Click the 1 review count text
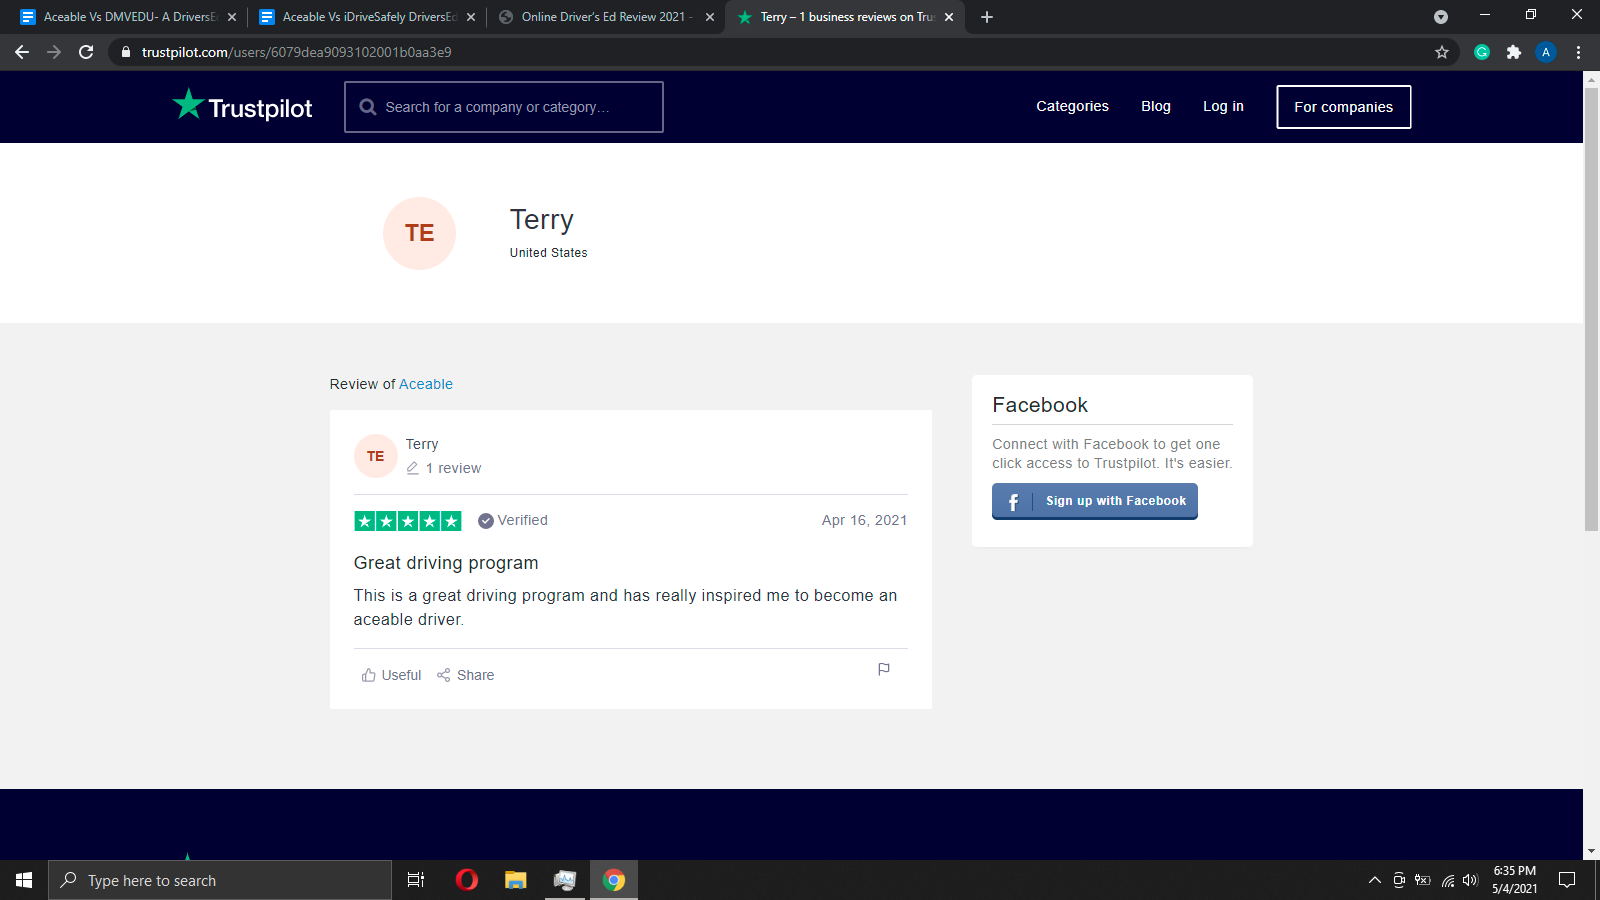 (453, 468)
